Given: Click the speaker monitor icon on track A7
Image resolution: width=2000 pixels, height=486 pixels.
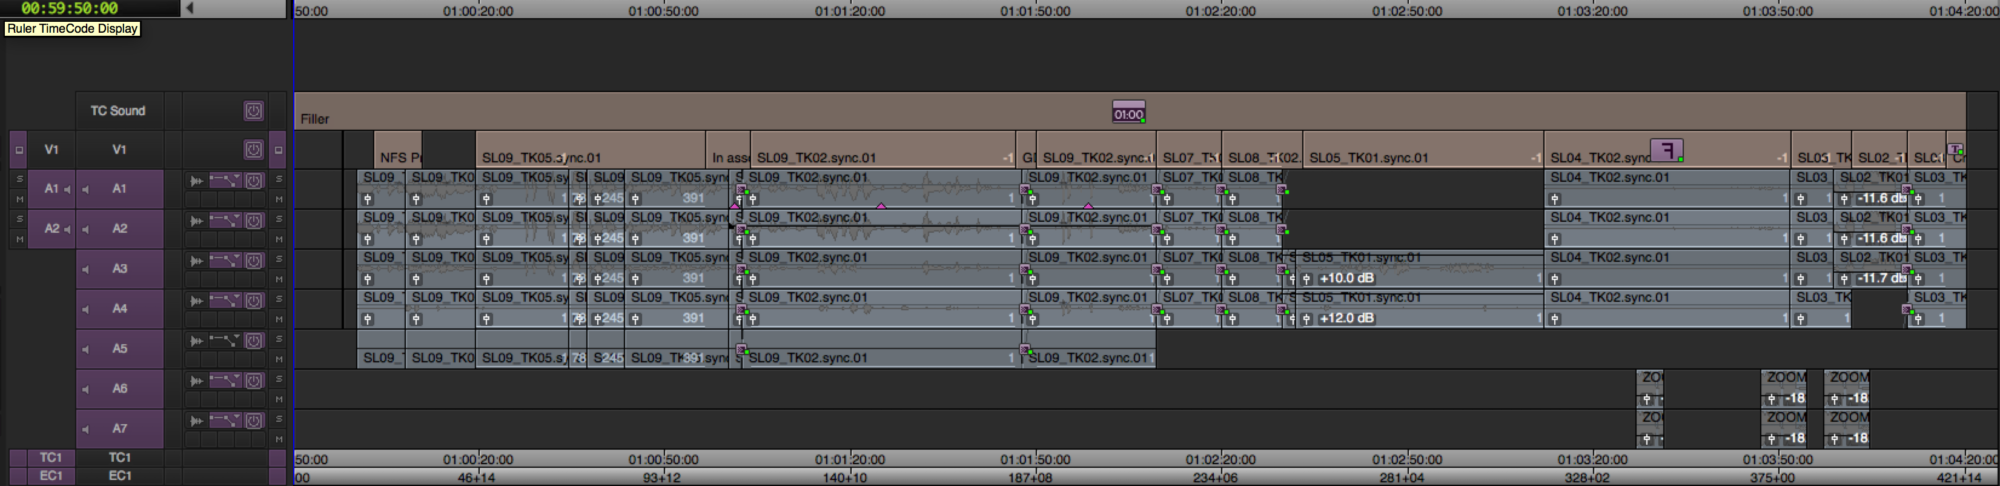Looking at the screenshot, I should [x=85, y=429].
